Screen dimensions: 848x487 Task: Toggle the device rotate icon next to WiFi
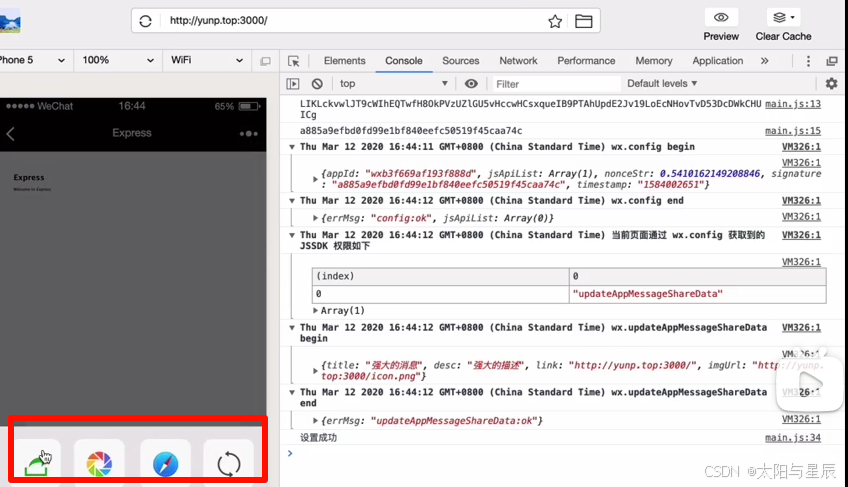click(265, 61)
